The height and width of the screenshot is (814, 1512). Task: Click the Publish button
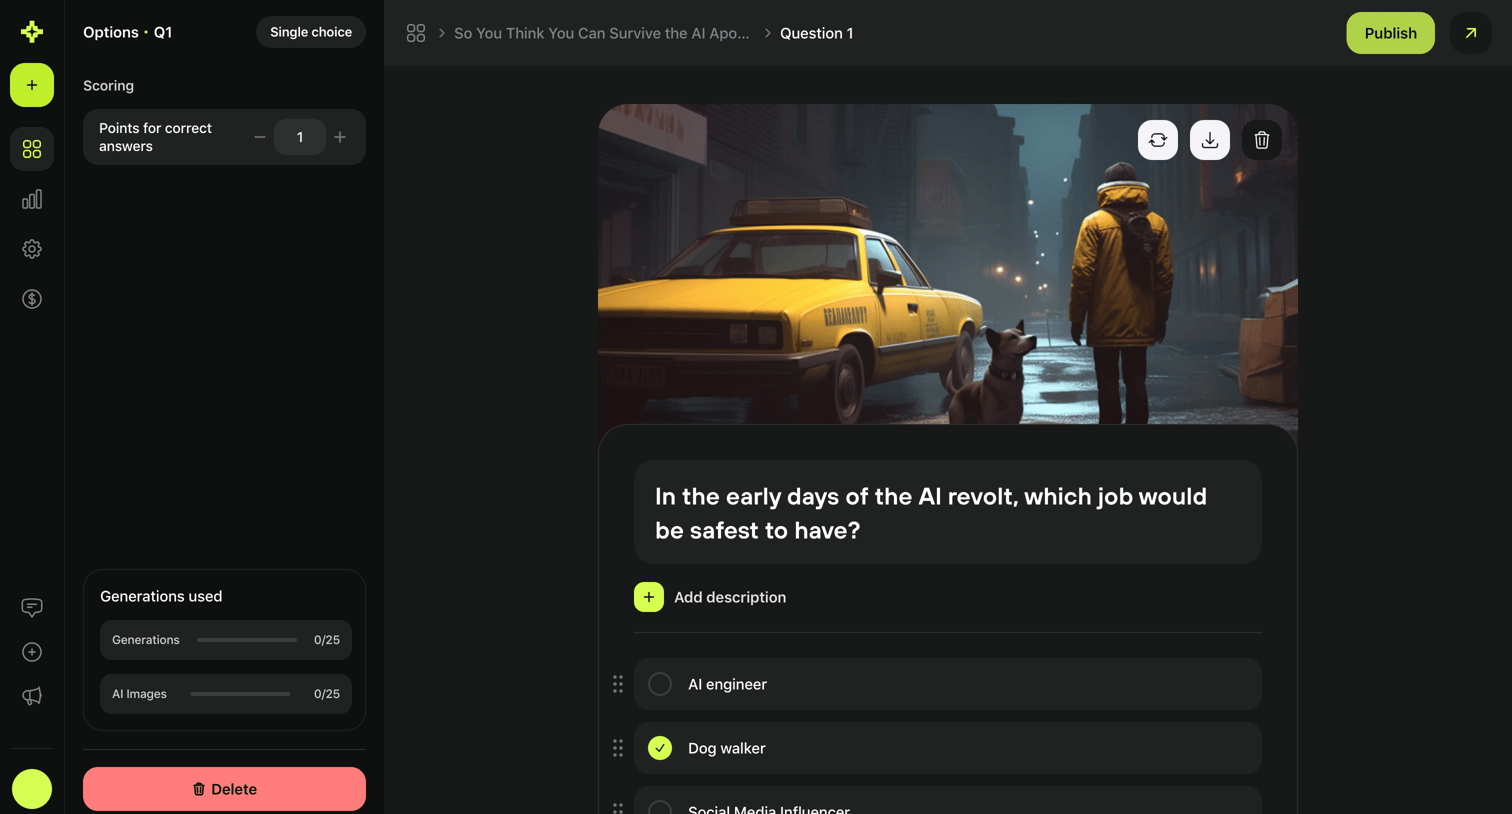[x=1390, y=33]
